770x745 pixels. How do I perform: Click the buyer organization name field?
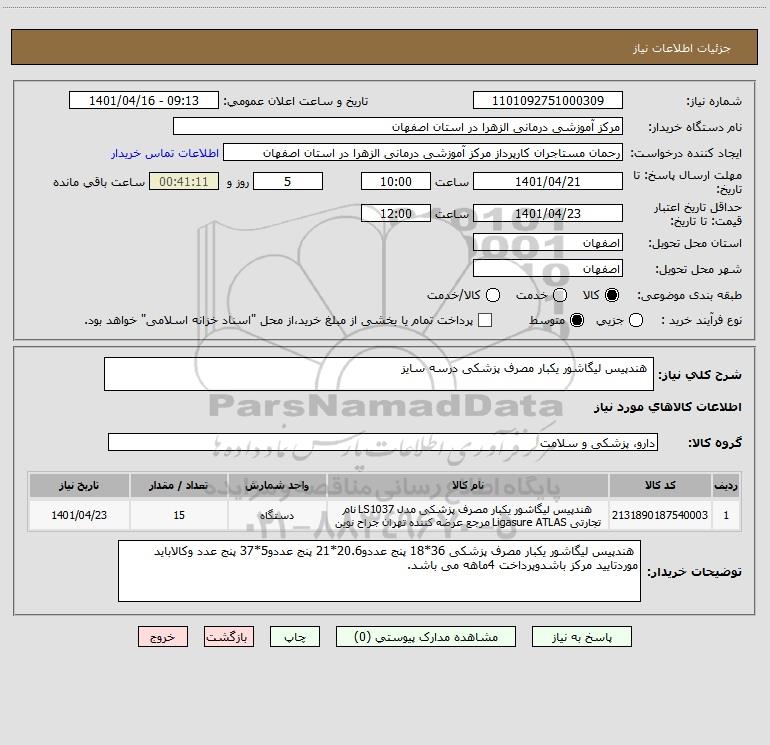coord(398,127)
